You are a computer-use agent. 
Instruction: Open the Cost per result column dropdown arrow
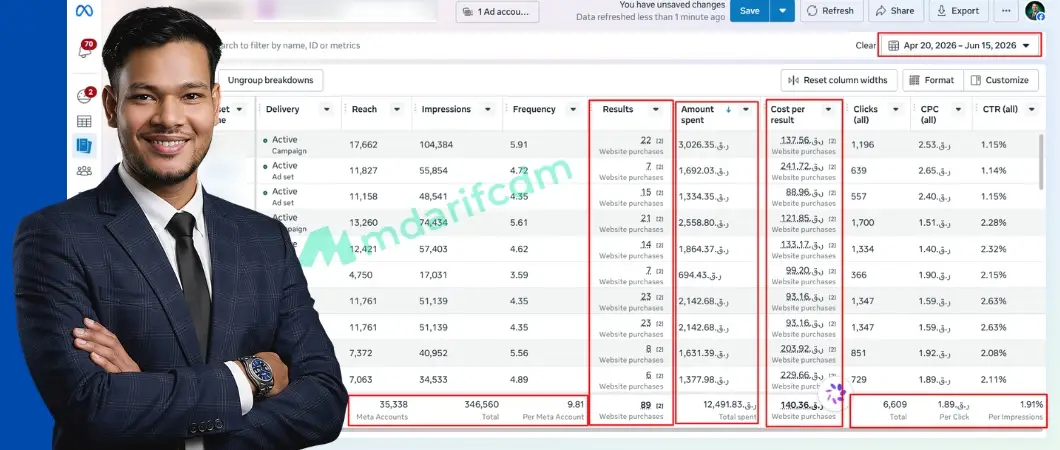(x=828, y=109)
